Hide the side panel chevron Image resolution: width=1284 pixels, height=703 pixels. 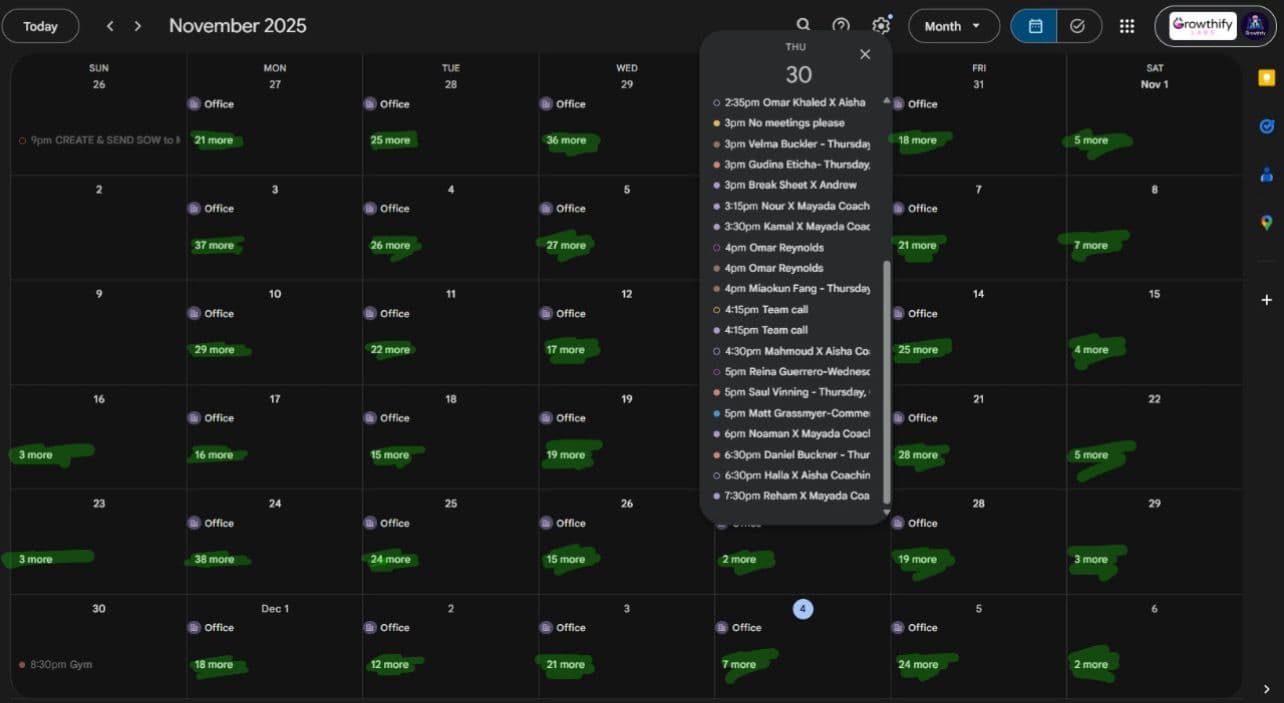coord(1266,689)
